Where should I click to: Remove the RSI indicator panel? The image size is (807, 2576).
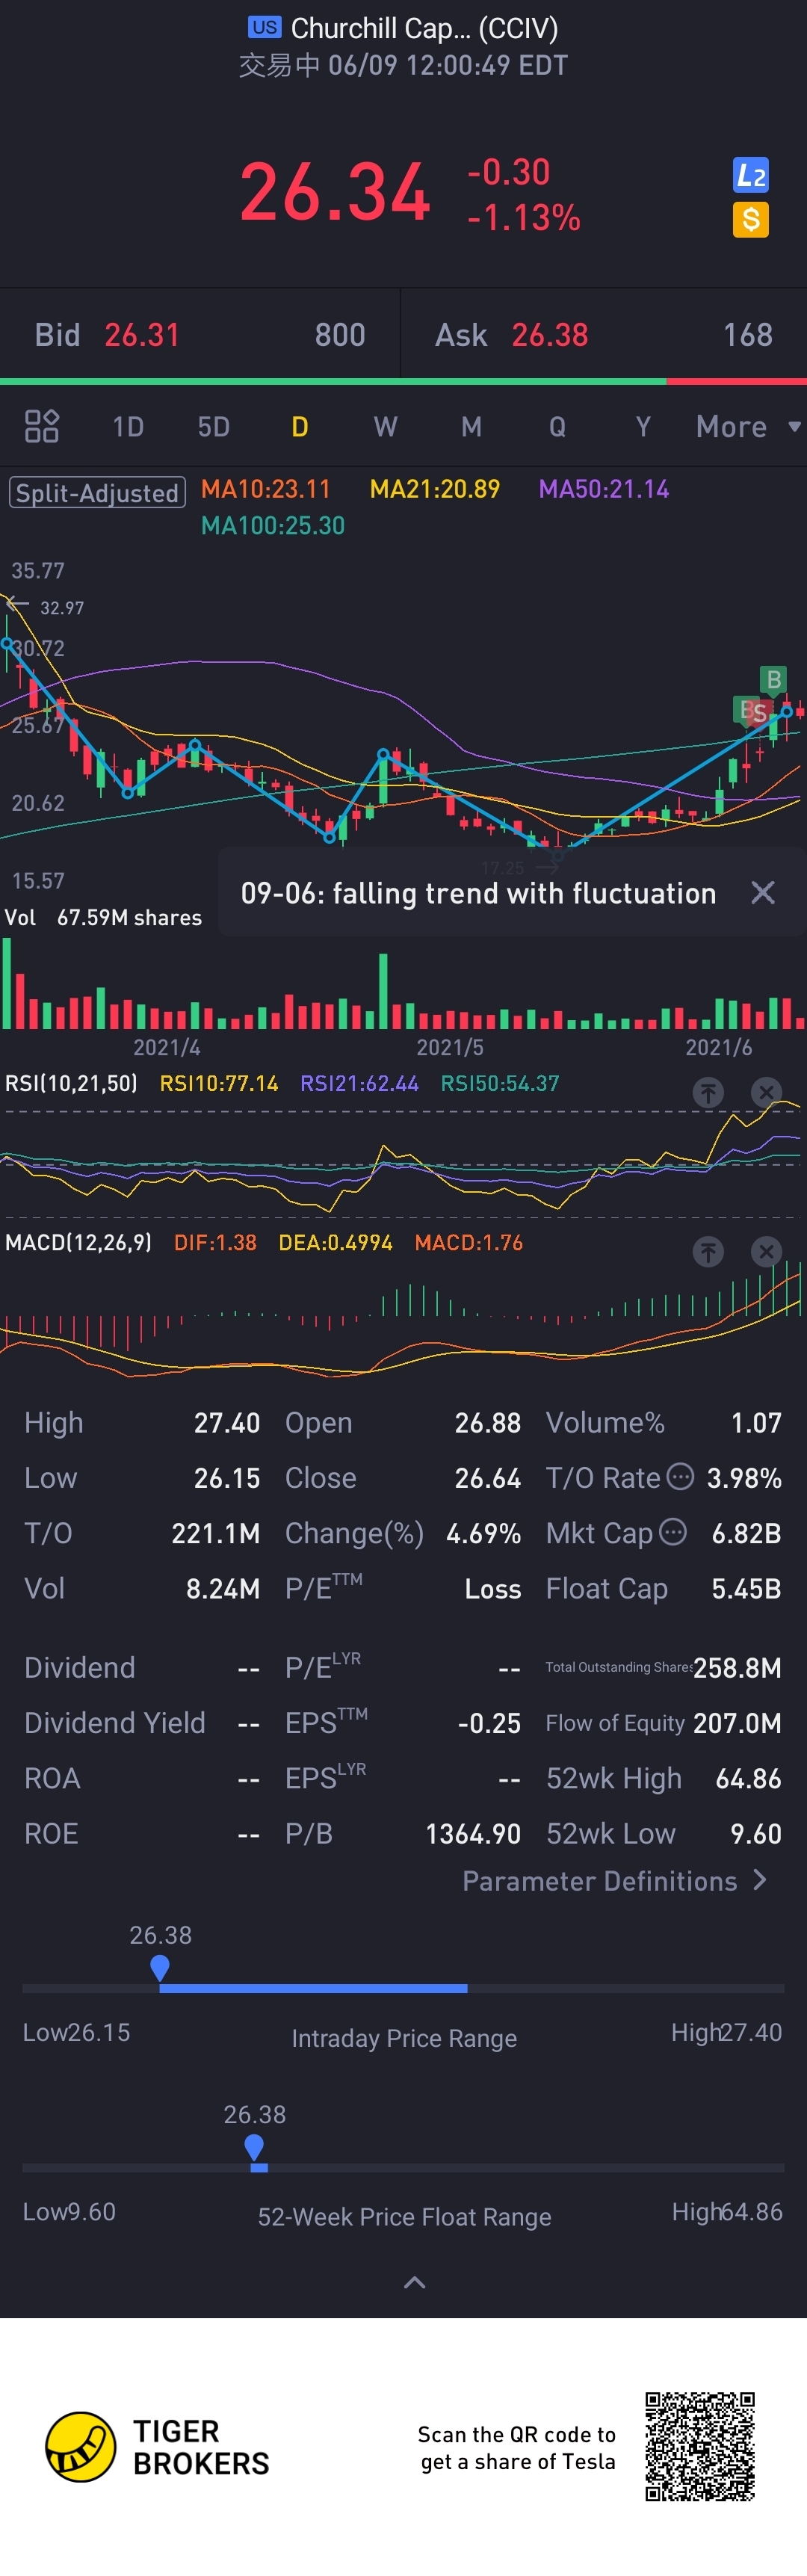(766, 1092)
